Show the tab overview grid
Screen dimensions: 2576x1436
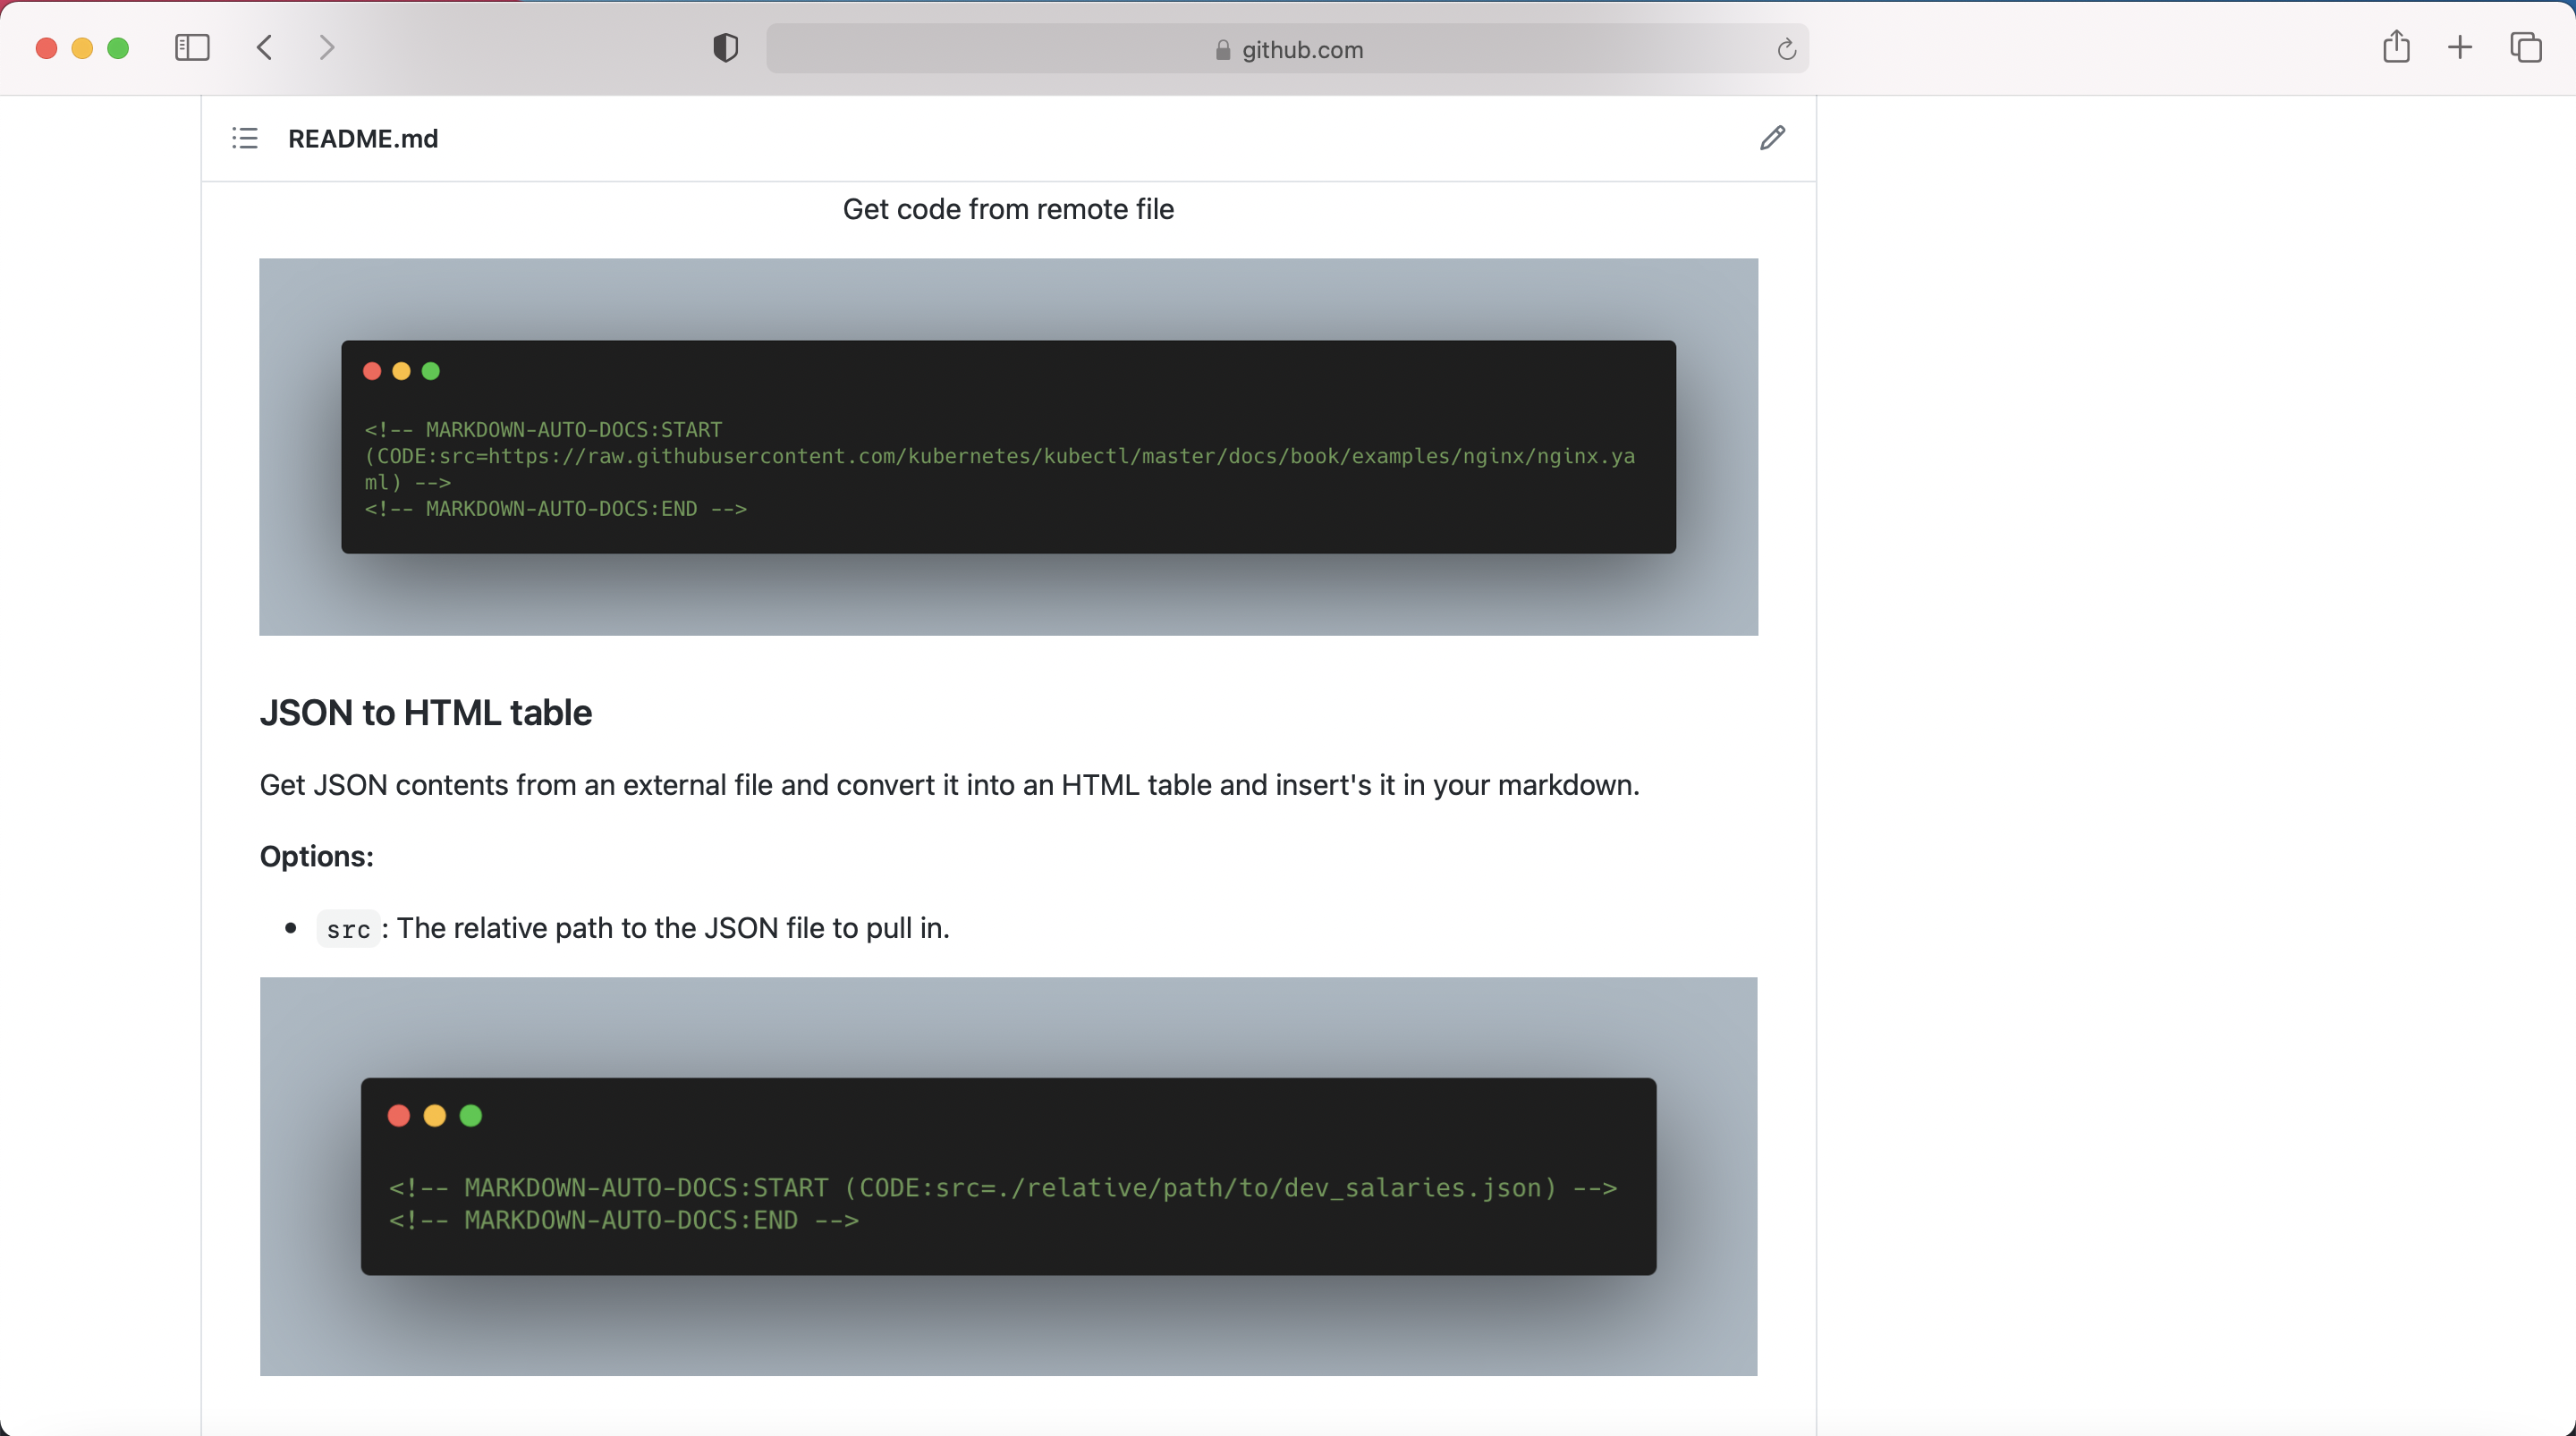coord(2526,47)
